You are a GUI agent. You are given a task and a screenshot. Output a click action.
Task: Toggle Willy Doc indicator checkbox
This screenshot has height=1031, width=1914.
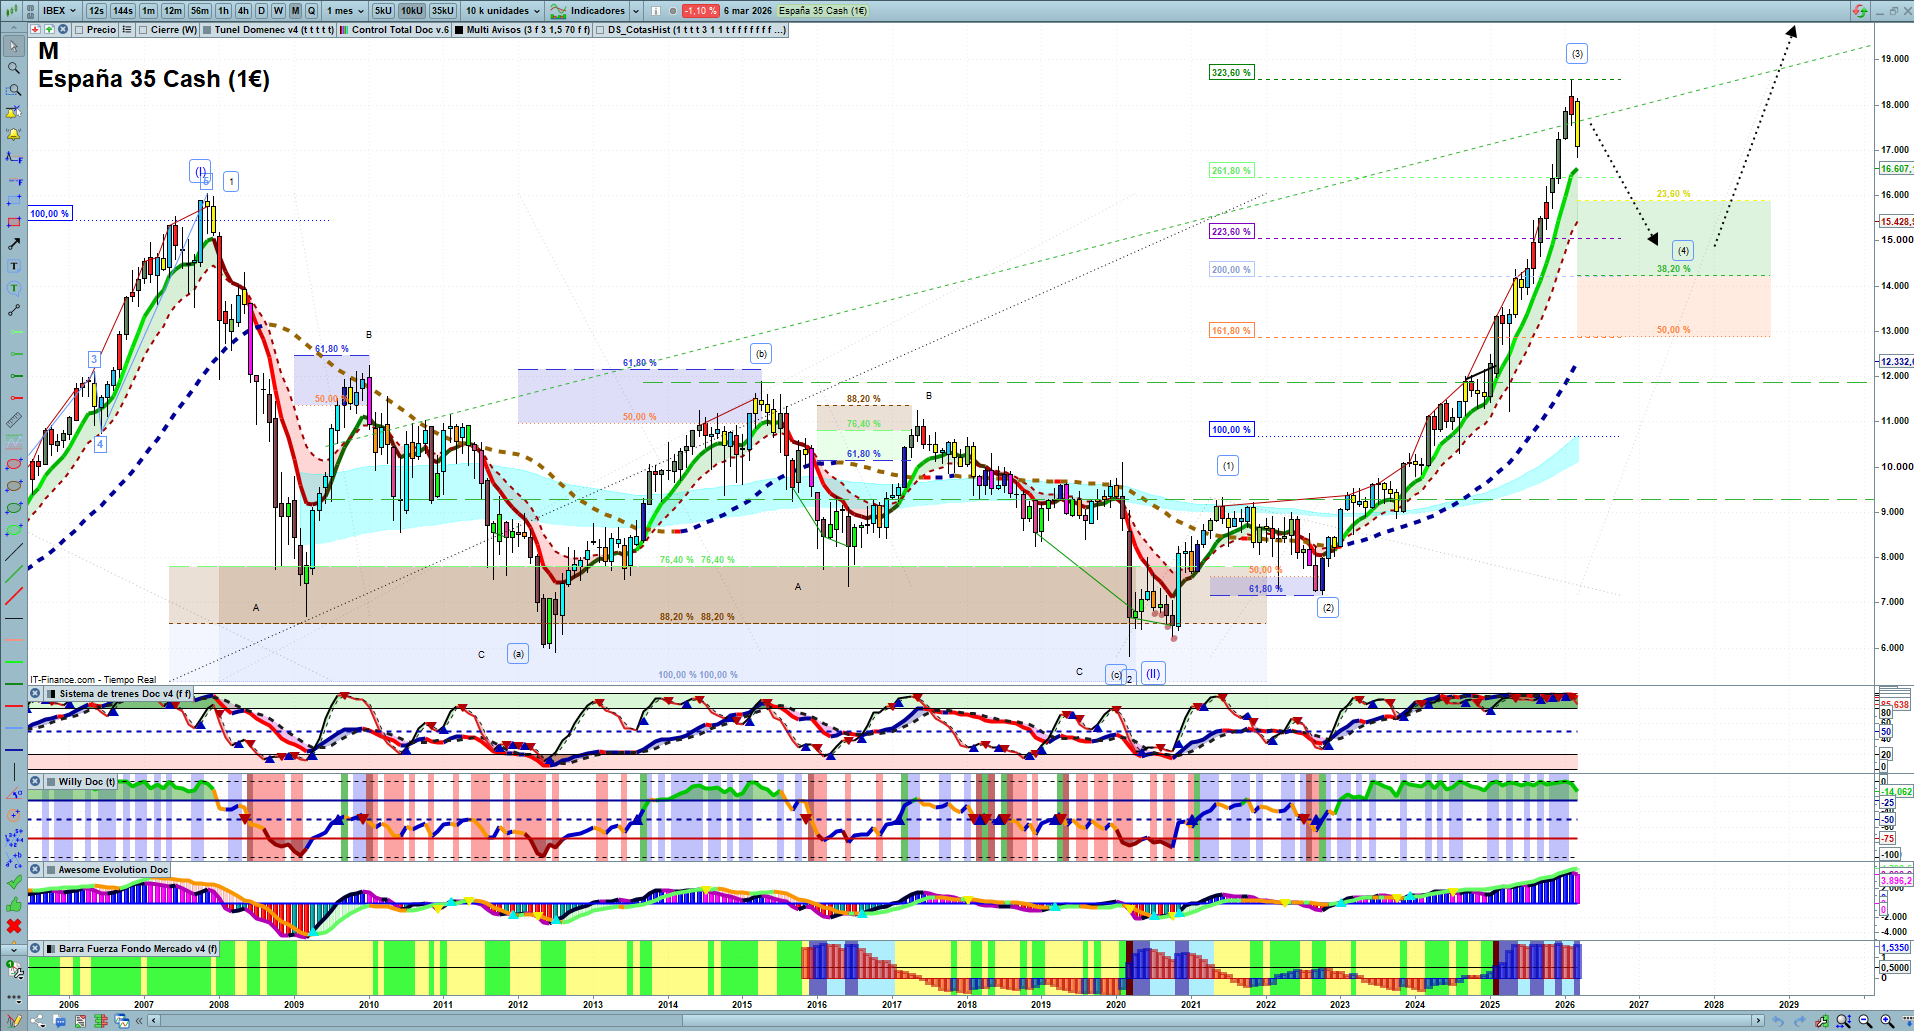51,782
